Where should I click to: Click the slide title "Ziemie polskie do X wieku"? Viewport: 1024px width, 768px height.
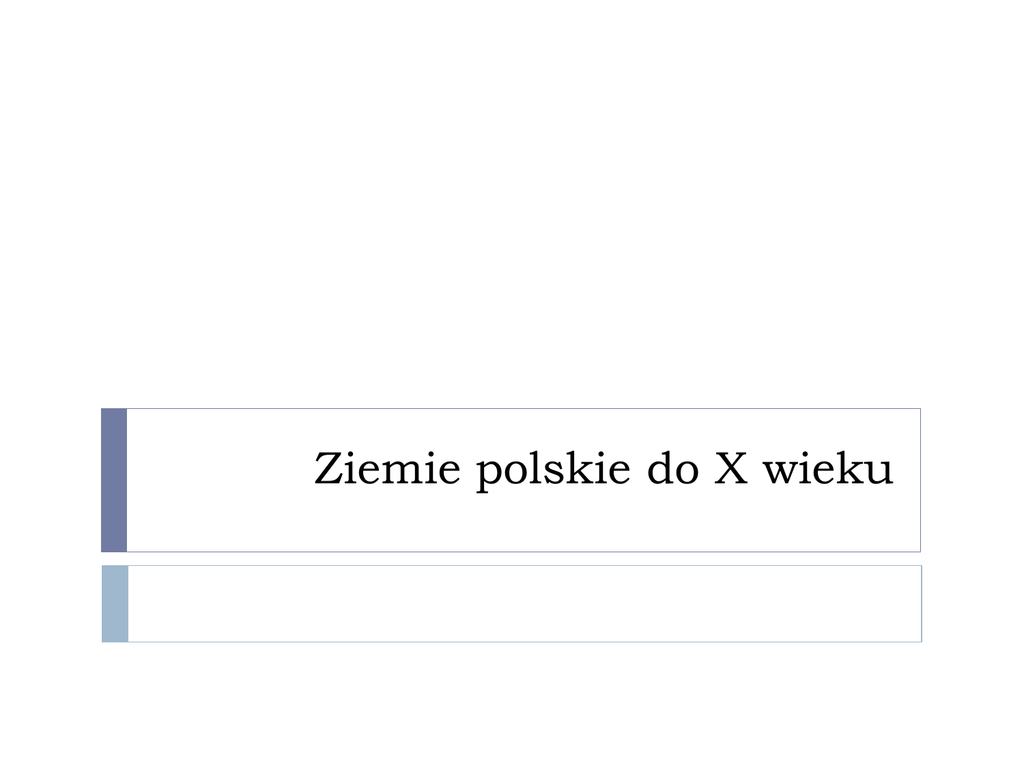point(603,470)
